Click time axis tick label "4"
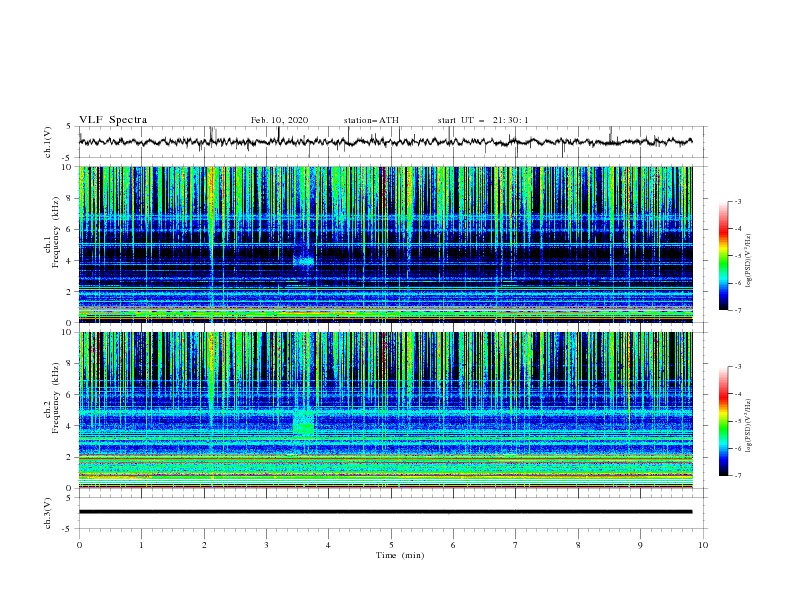The width and height of the screenshot is (792, 612). [x=328, y=545]
